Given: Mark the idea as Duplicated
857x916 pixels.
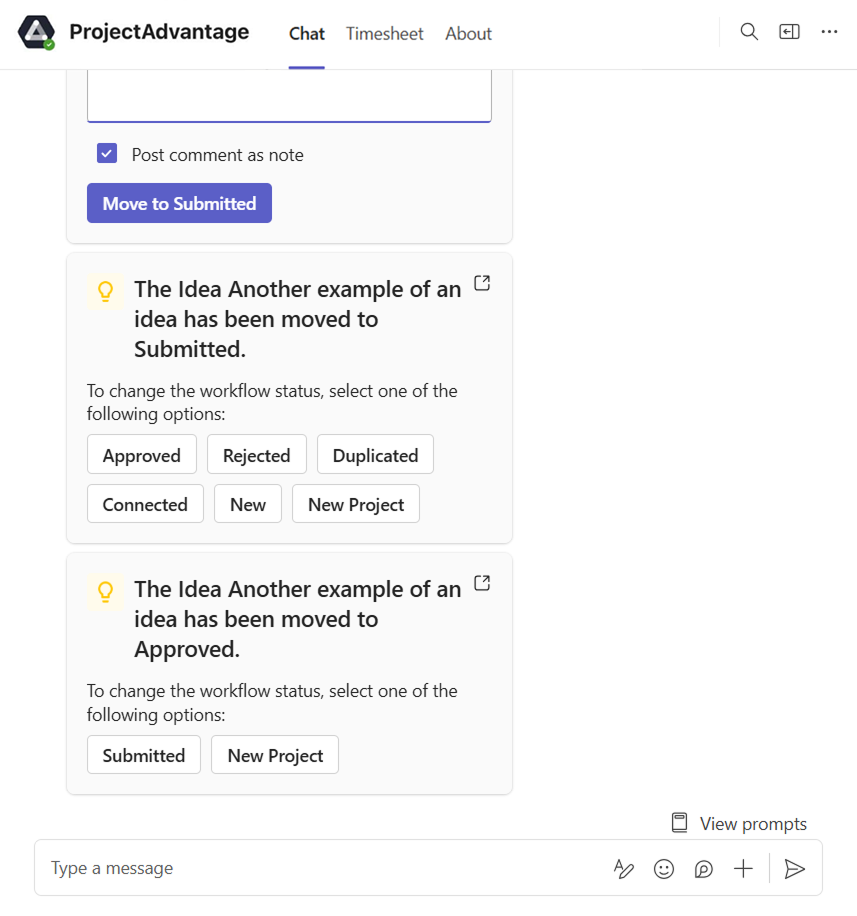Looking at the screenshot, I should click(375, 455).
